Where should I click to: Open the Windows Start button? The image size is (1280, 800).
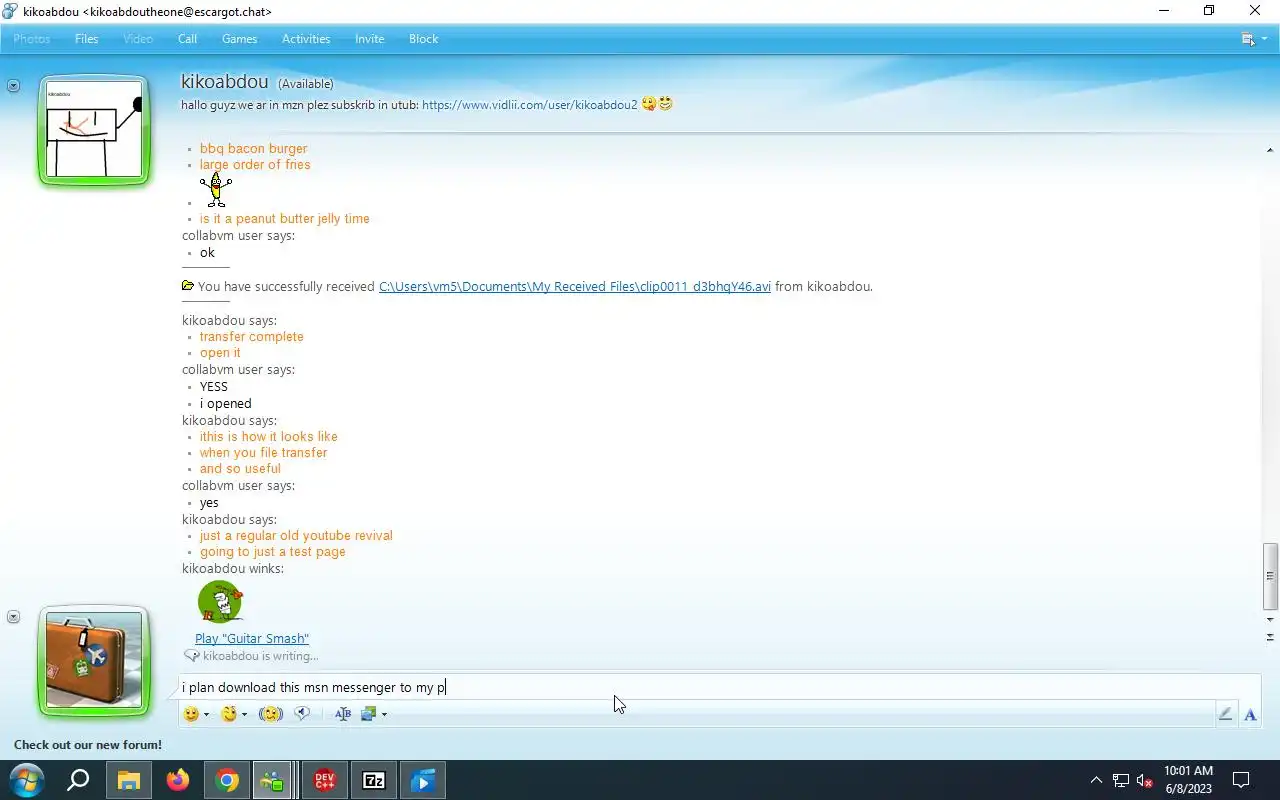(27, 780)
